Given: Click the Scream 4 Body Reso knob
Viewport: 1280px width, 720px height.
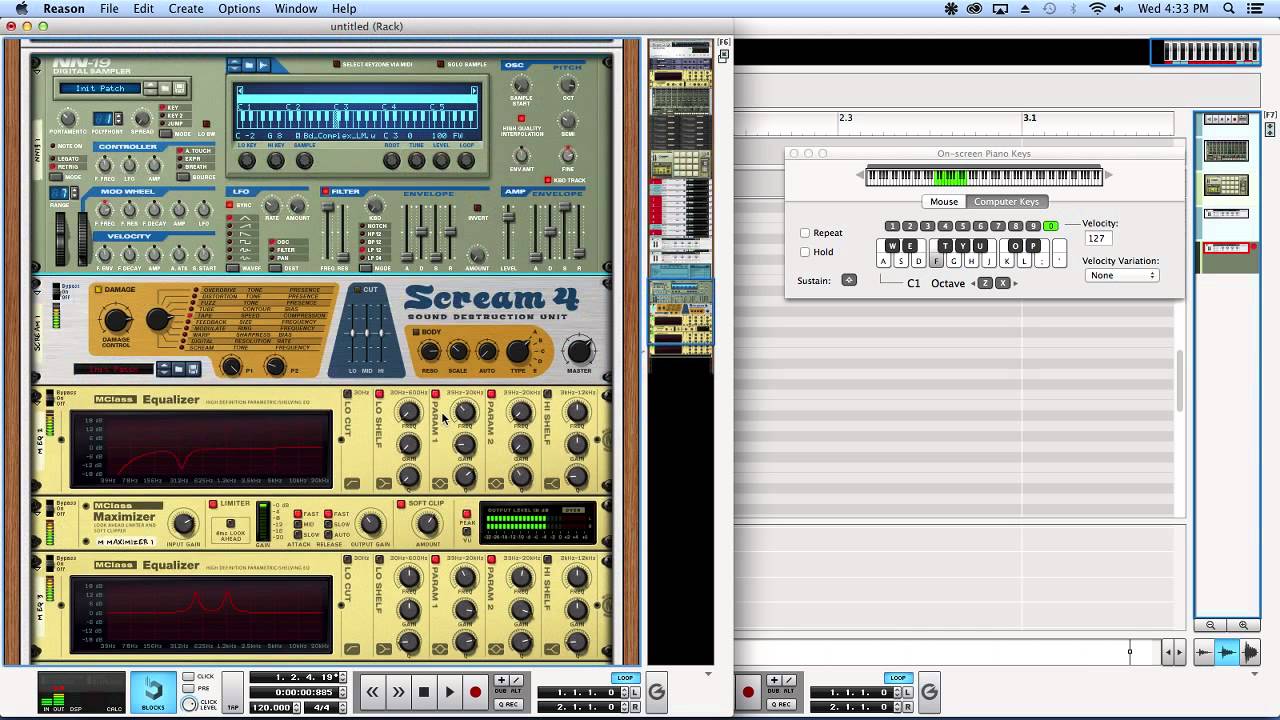Looking at the screenshot, I should (429, 351).
